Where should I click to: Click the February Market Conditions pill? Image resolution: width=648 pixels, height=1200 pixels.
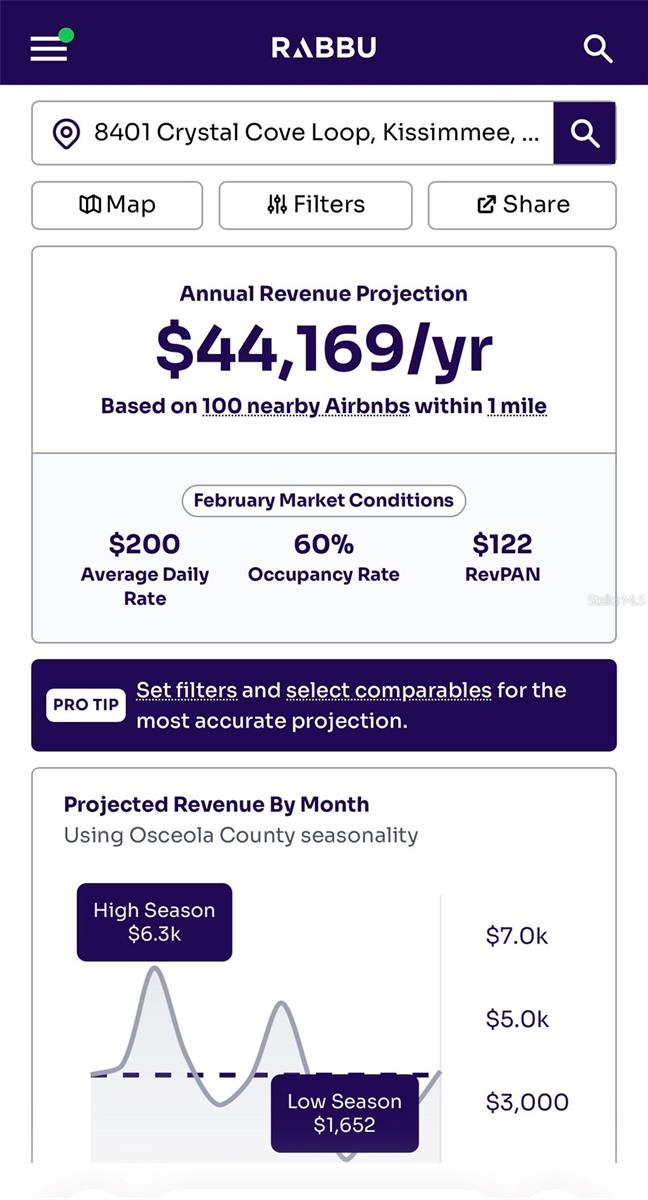[x=324, y=500]
